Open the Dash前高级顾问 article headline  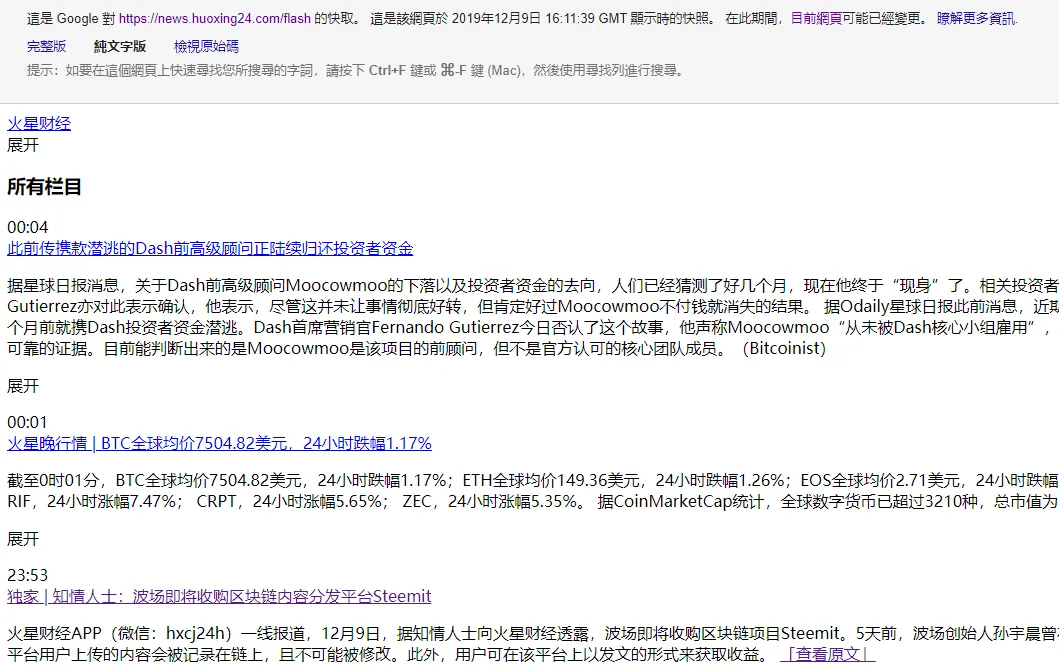[x=210, y=248]
